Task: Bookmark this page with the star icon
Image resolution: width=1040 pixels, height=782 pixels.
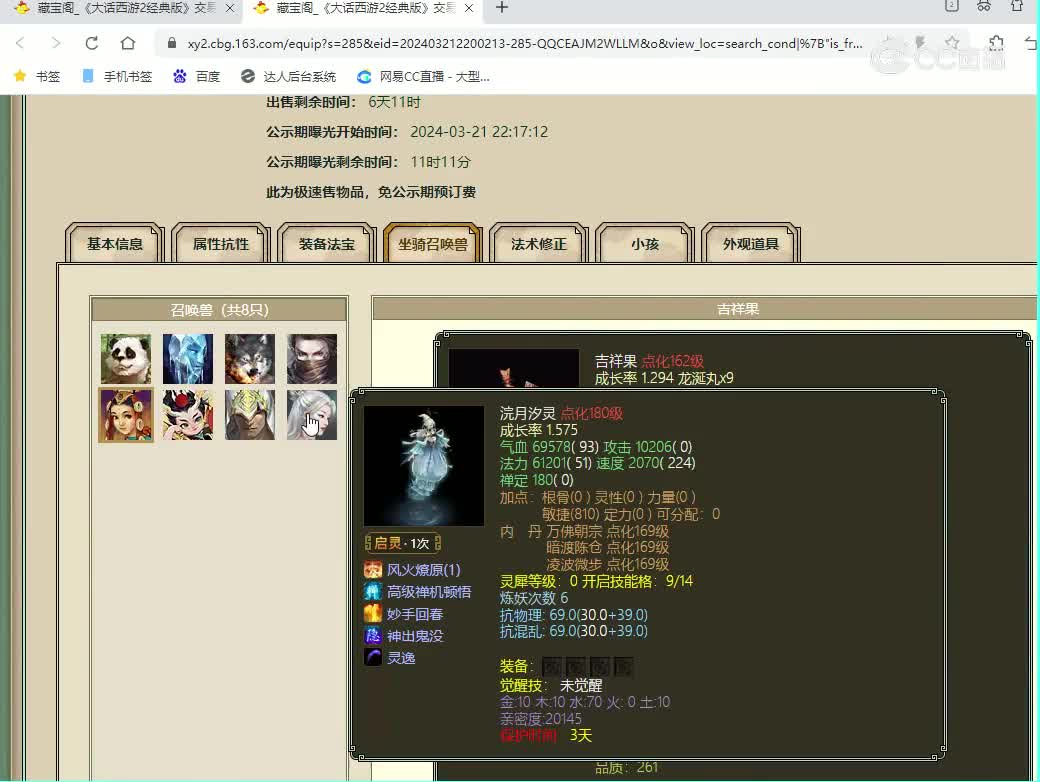Action: (x=952, y=43)
